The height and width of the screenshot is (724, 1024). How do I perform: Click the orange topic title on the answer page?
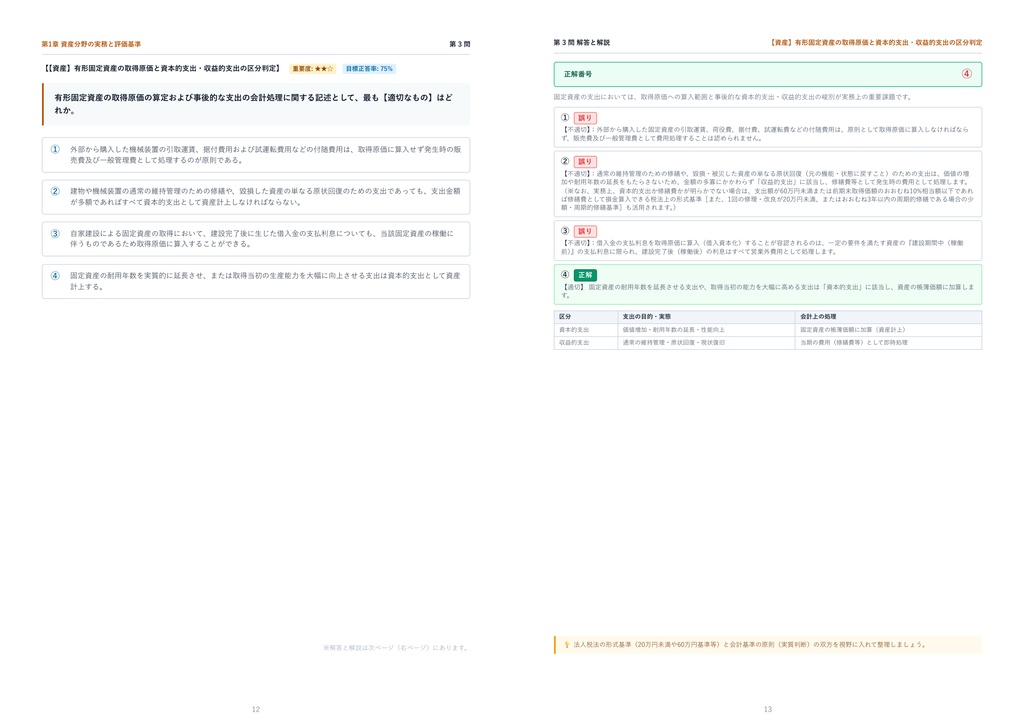[x=876, y=42]
